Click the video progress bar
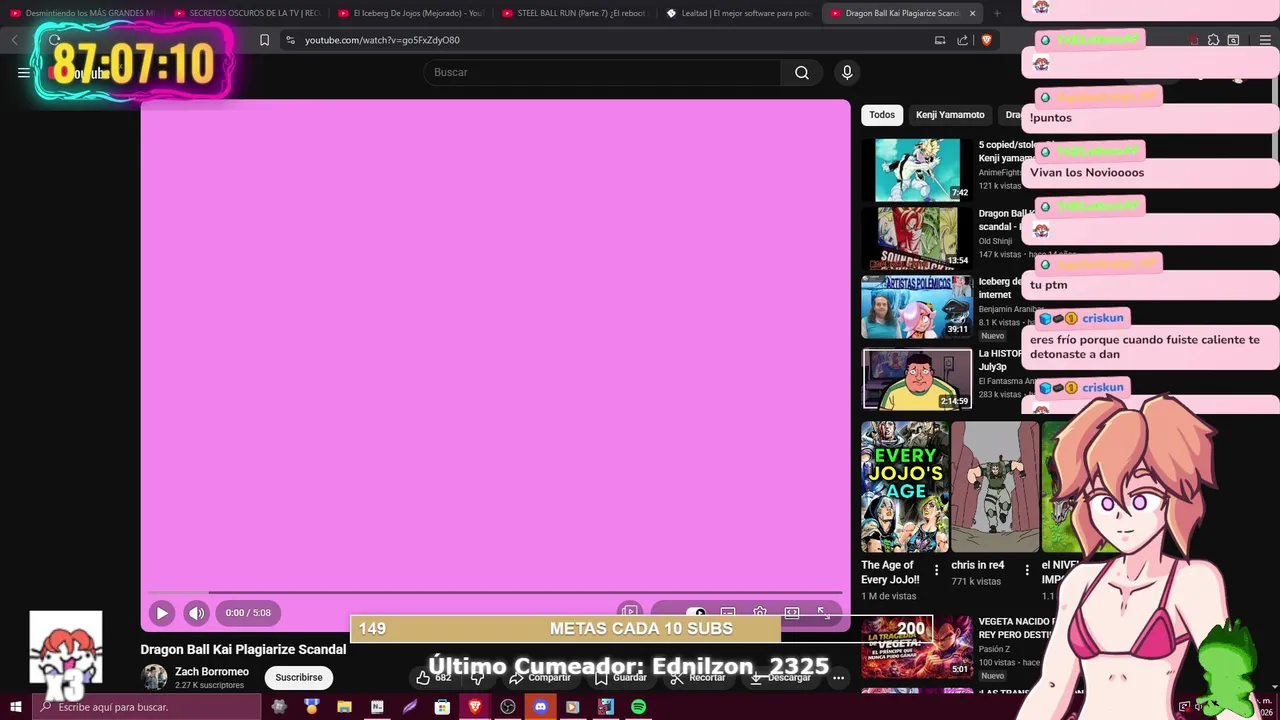The height and width of the screenshot is (720, 1280). (x=495, y=592)
